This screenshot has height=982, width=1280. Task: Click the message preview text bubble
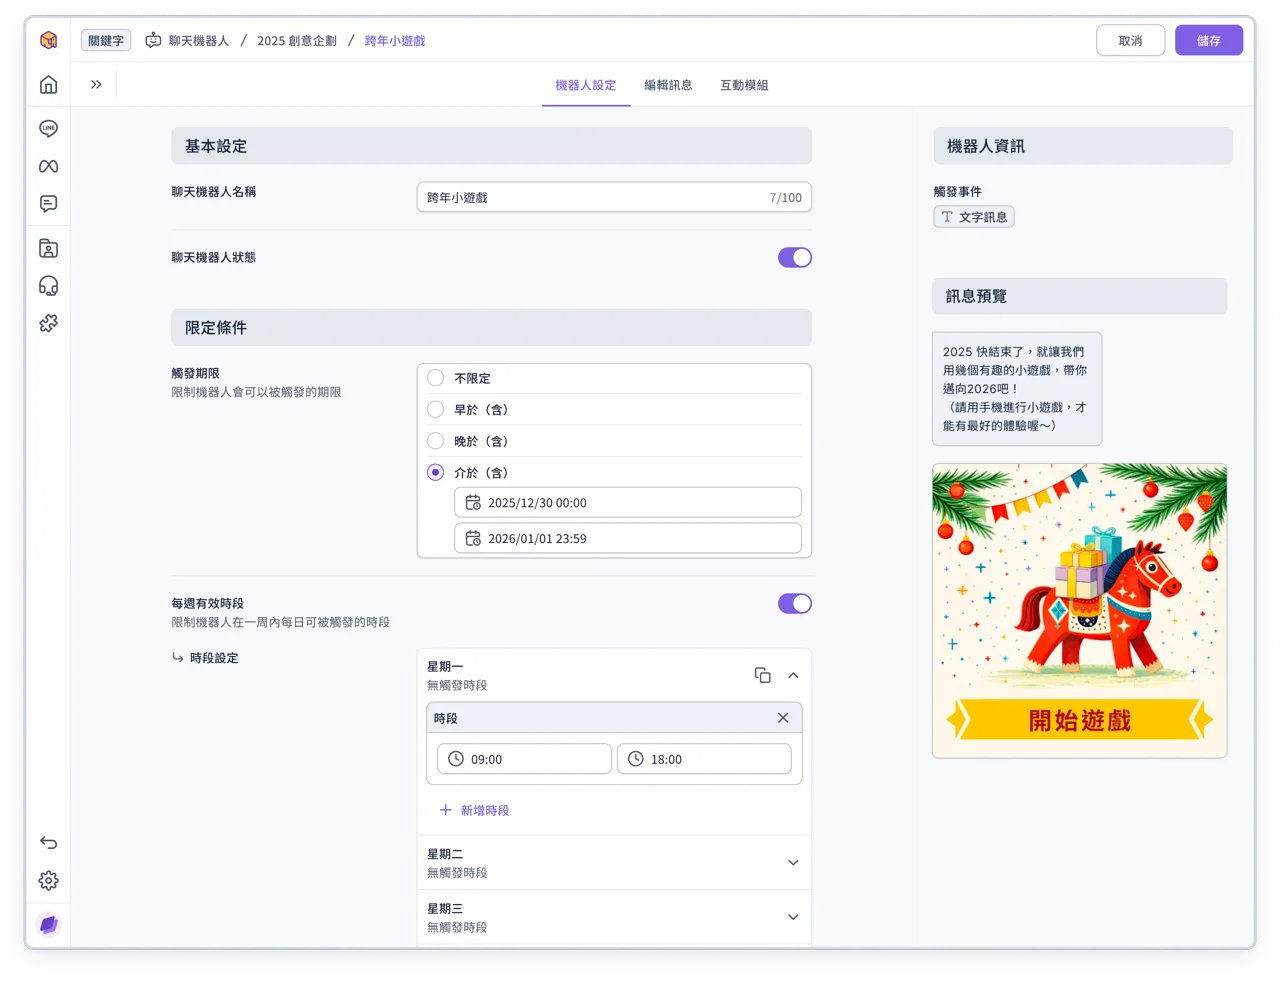(x=1017, y=389)
